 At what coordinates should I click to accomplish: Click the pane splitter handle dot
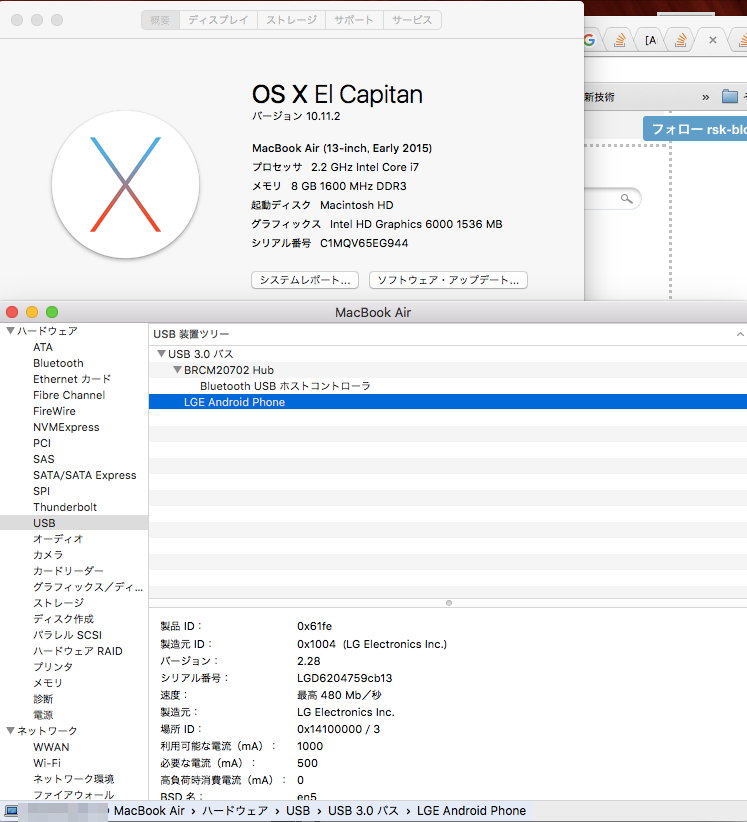tap(449, 603)
